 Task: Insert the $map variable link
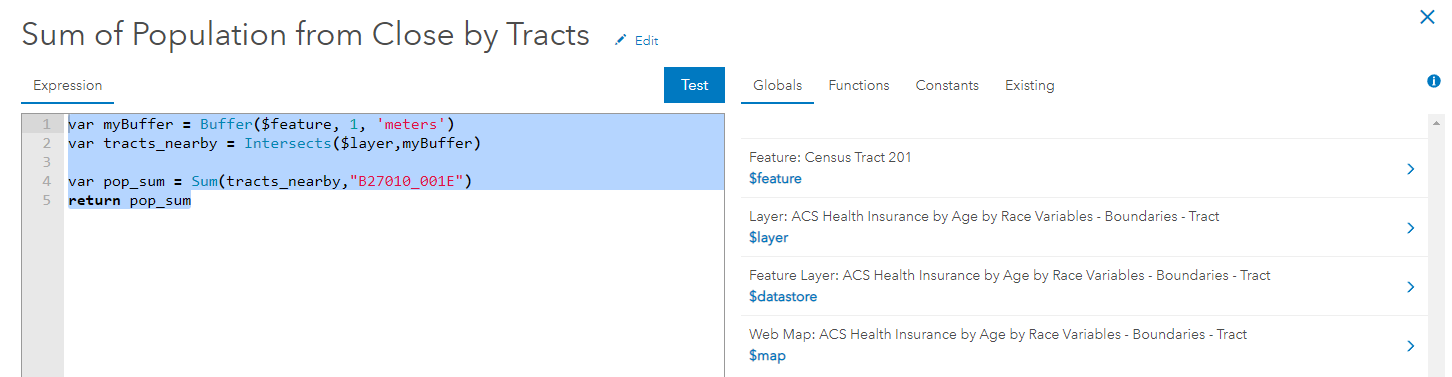pos(767,356)
